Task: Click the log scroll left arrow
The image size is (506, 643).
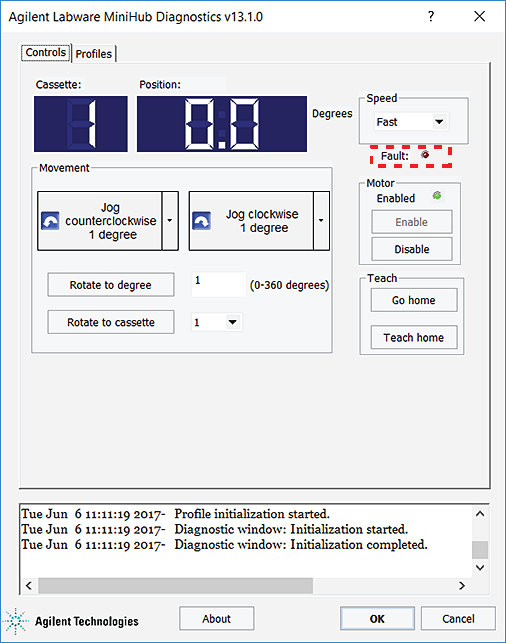Action: point(29,586)
